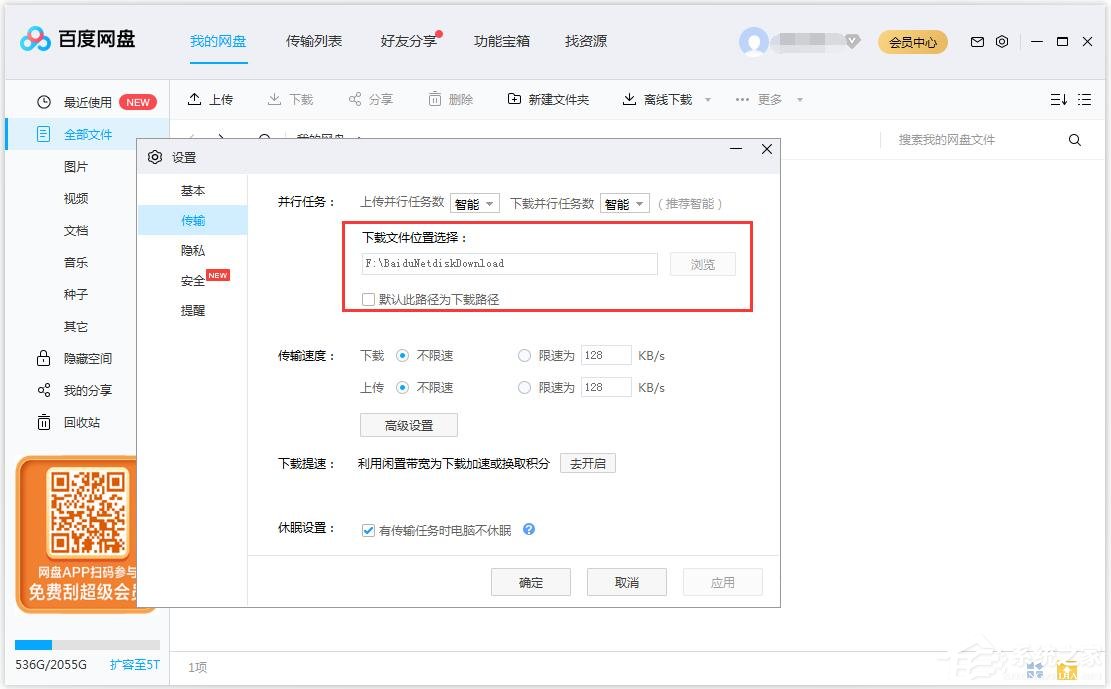
Task: Open 离线下载 (Offline Download)
Action: click(x=659, y=99)
